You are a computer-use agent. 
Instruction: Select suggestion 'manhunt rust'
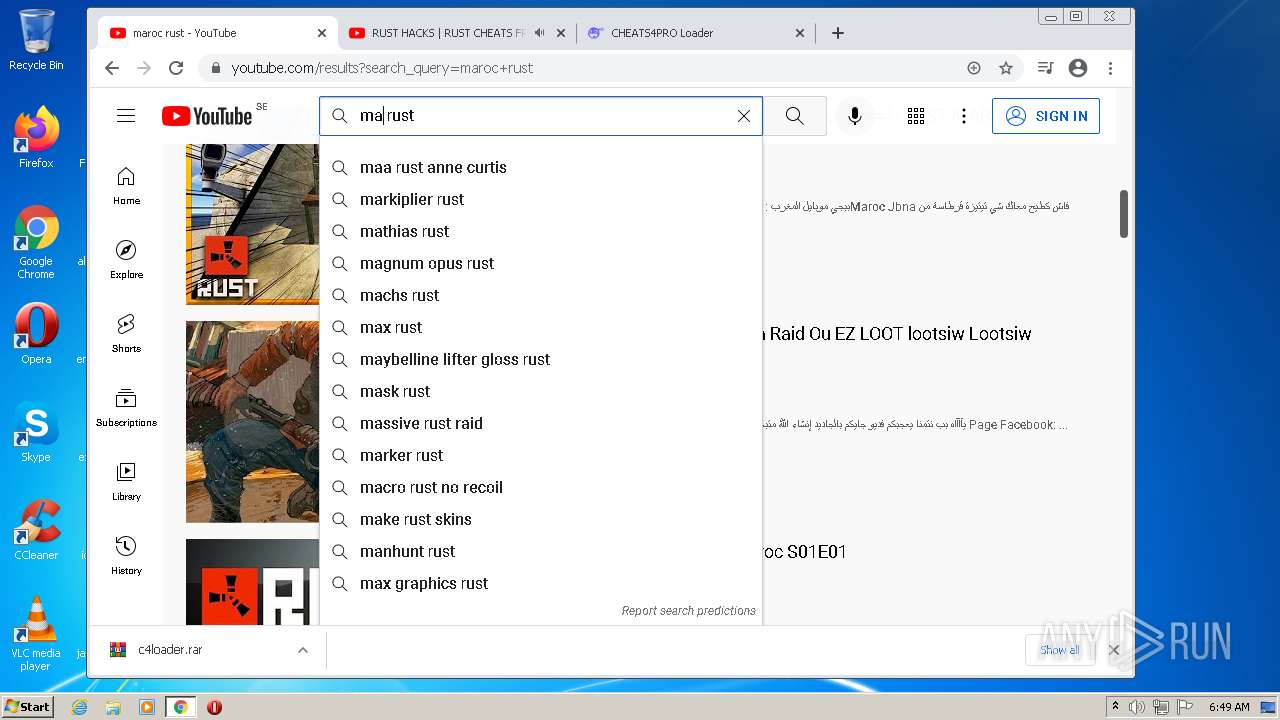pos(541,552)
